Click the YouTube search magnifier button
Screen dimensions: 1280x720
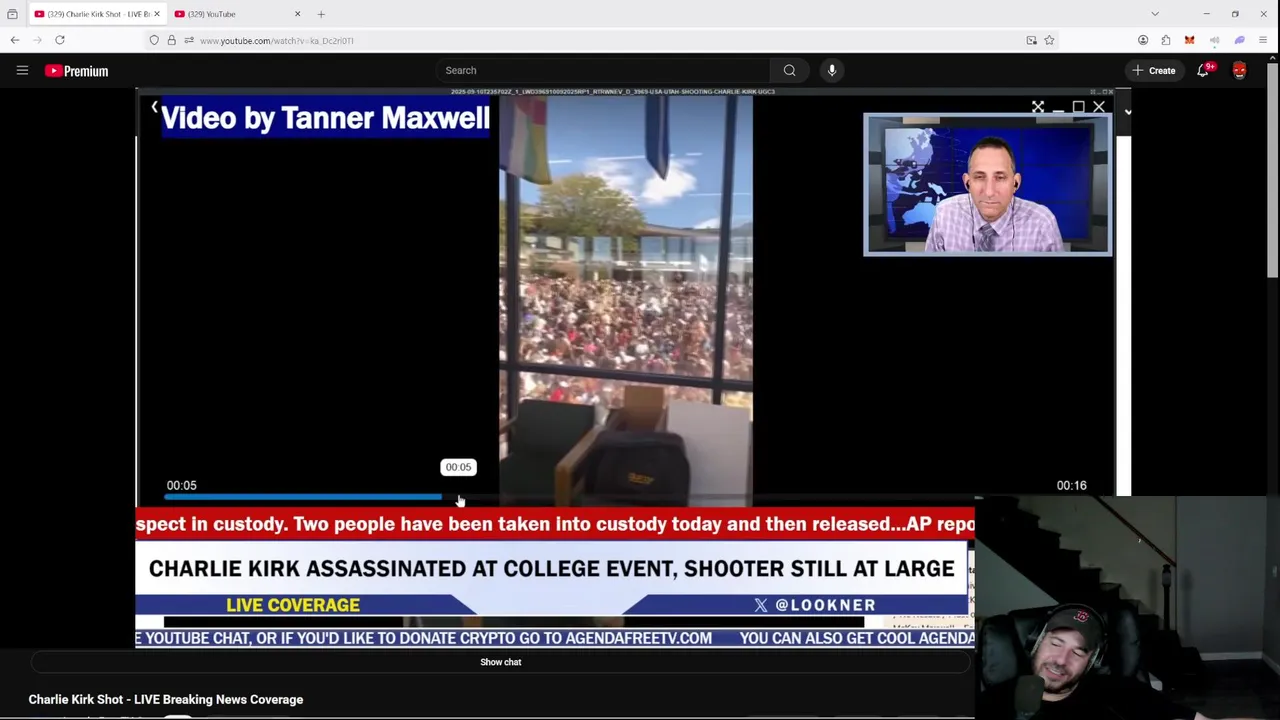(789, 70)
